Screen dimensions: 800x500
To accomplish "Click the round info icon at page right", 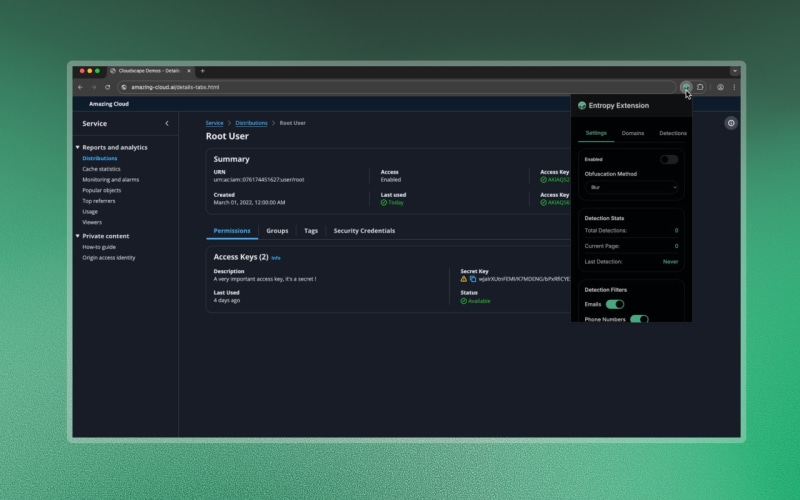I will point(731,123).
